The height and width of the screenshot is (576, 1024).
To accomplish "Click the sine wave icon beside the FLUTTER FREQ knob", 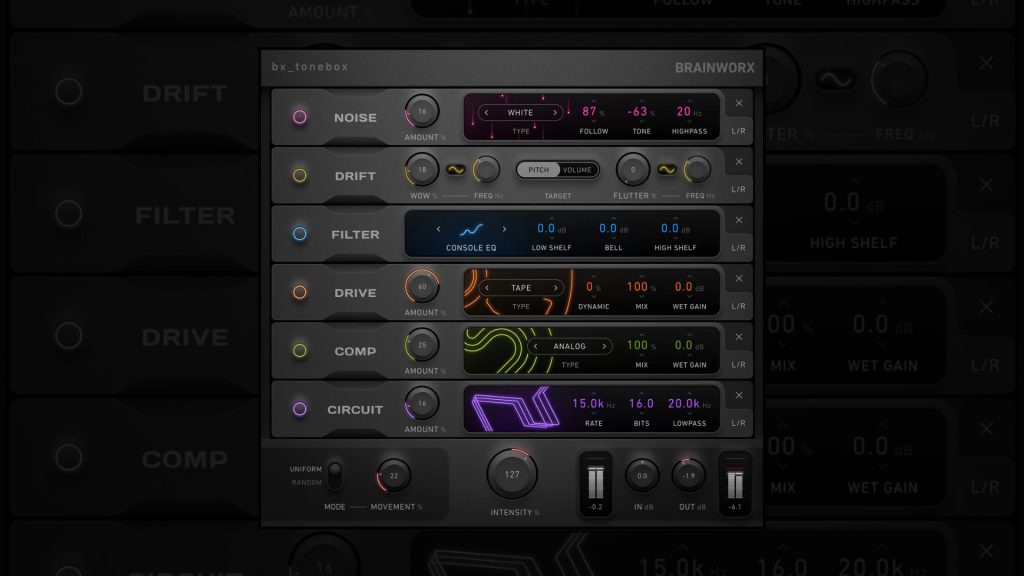I will coord(665,168).
